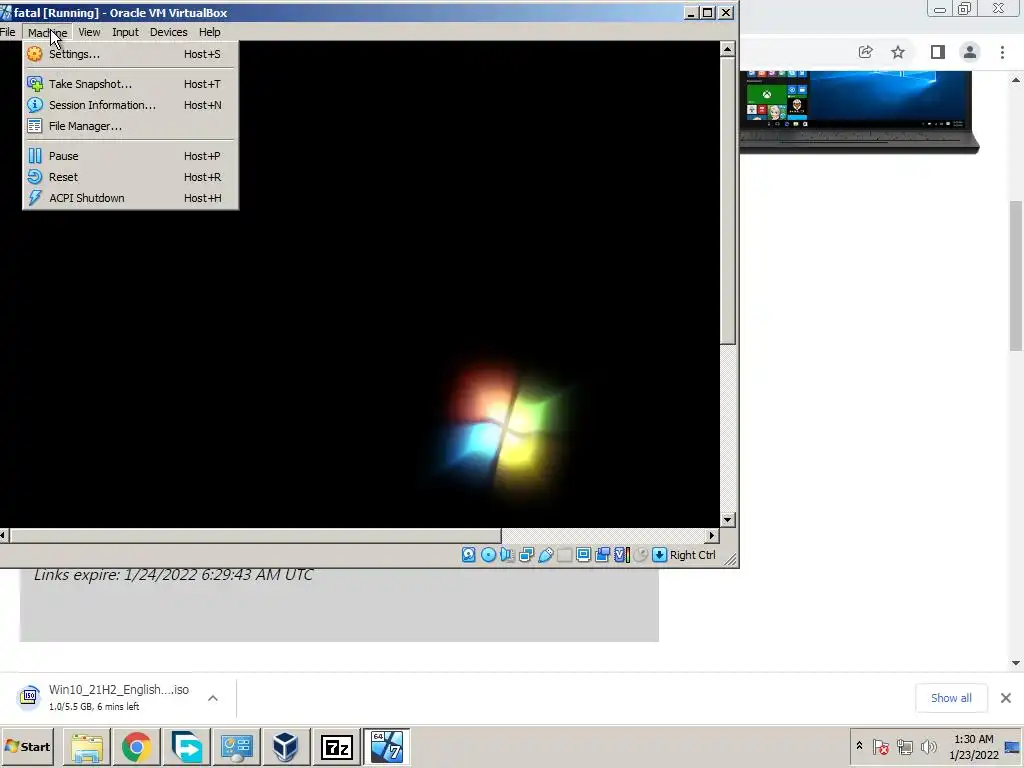Click the Windows Start button
The height and width of the screenshot is (768, 1024).
pyautogui.click(x=28, y=746)
